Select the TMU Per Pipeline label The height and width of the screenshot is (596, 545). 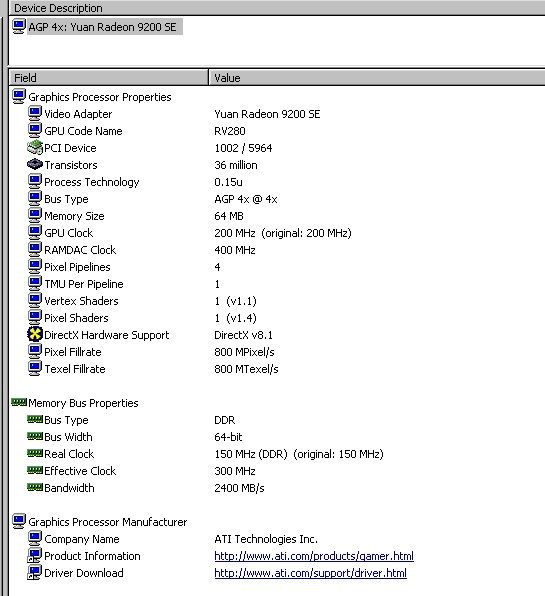pyautogui.click(x=84, y=284)
